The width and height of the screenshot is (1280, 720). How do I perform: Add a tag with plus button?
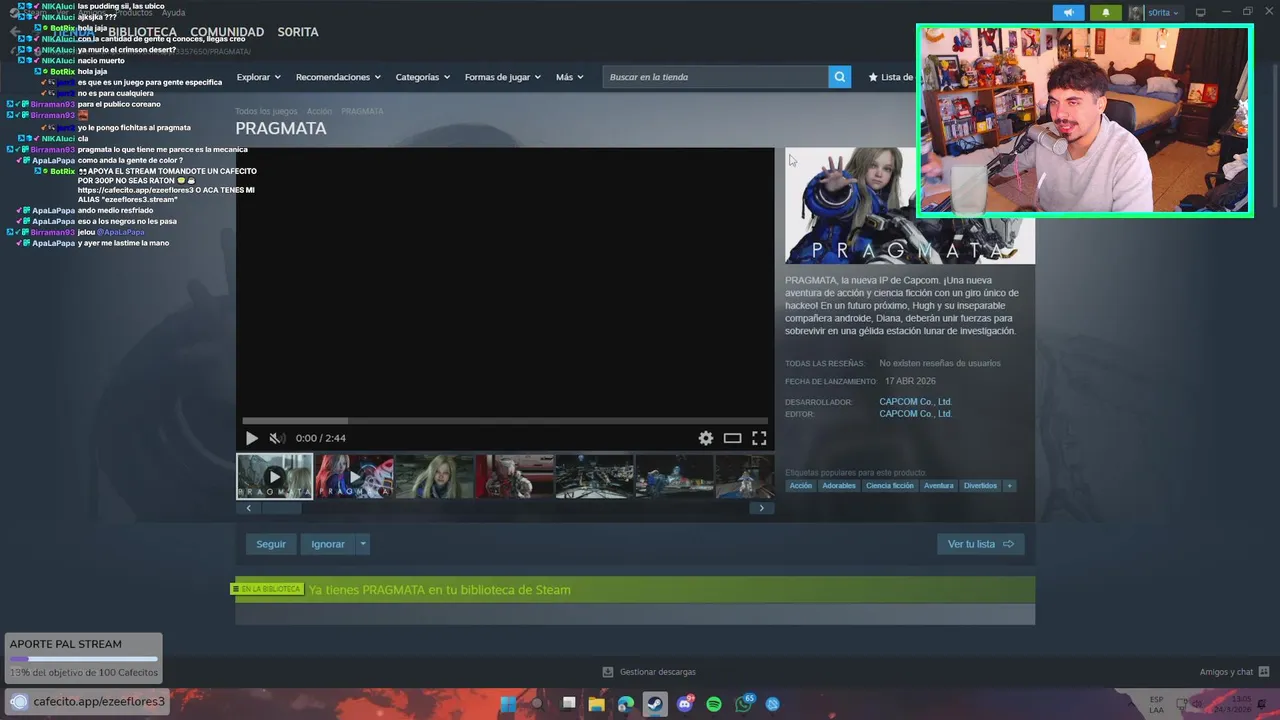pyautogui.click(x=1010, y=486)
